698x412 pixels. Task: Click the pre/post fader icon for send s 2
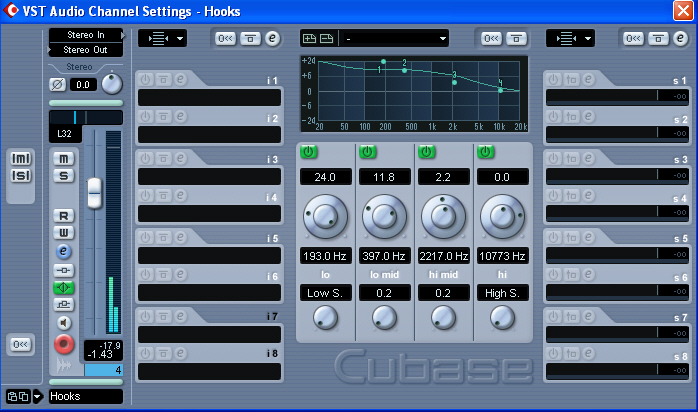(x=572, y=117)
